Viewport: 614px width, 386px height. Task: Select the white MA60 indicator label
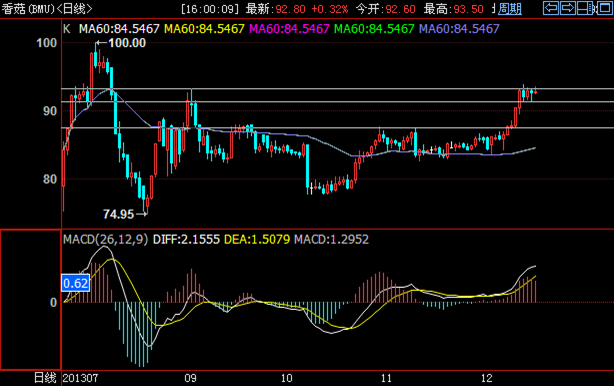[x=119, y=29]
